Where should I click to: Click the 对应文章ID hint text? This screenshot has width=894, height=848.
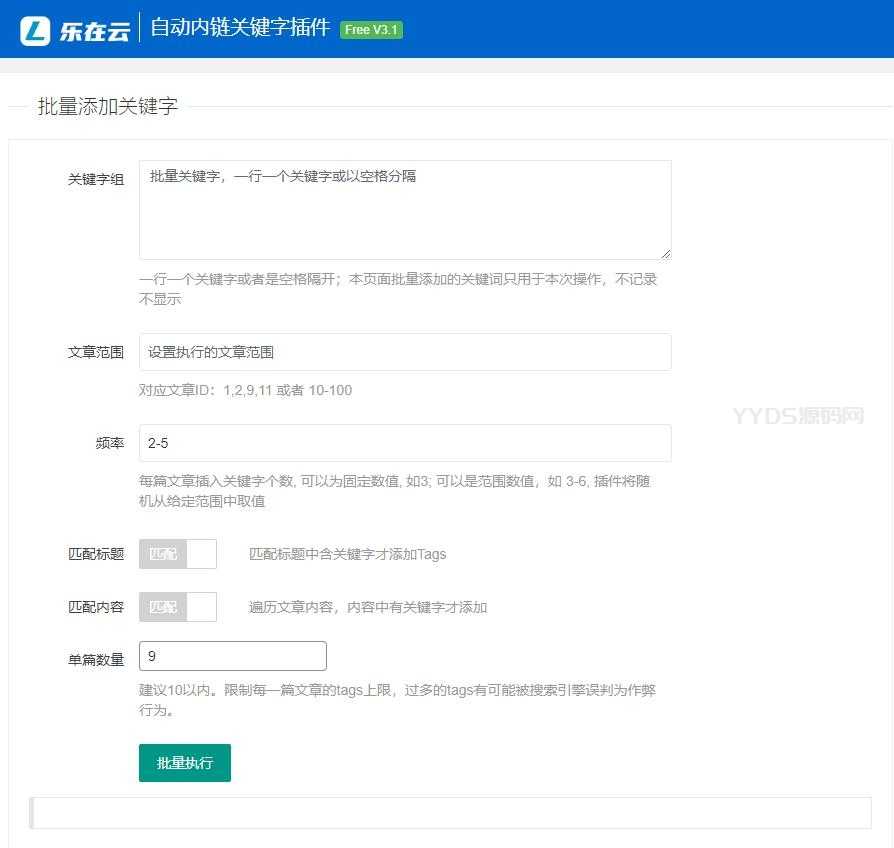click(245, 390)
